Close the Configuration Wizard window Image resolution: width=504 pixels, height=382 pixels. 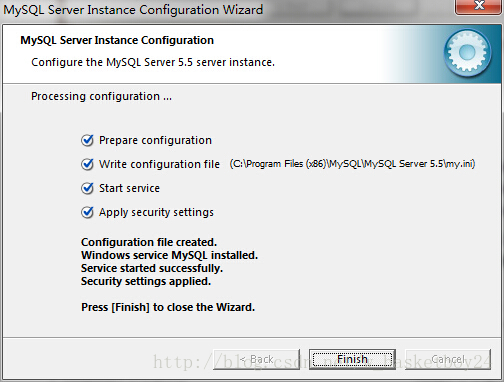coord(479,7)
